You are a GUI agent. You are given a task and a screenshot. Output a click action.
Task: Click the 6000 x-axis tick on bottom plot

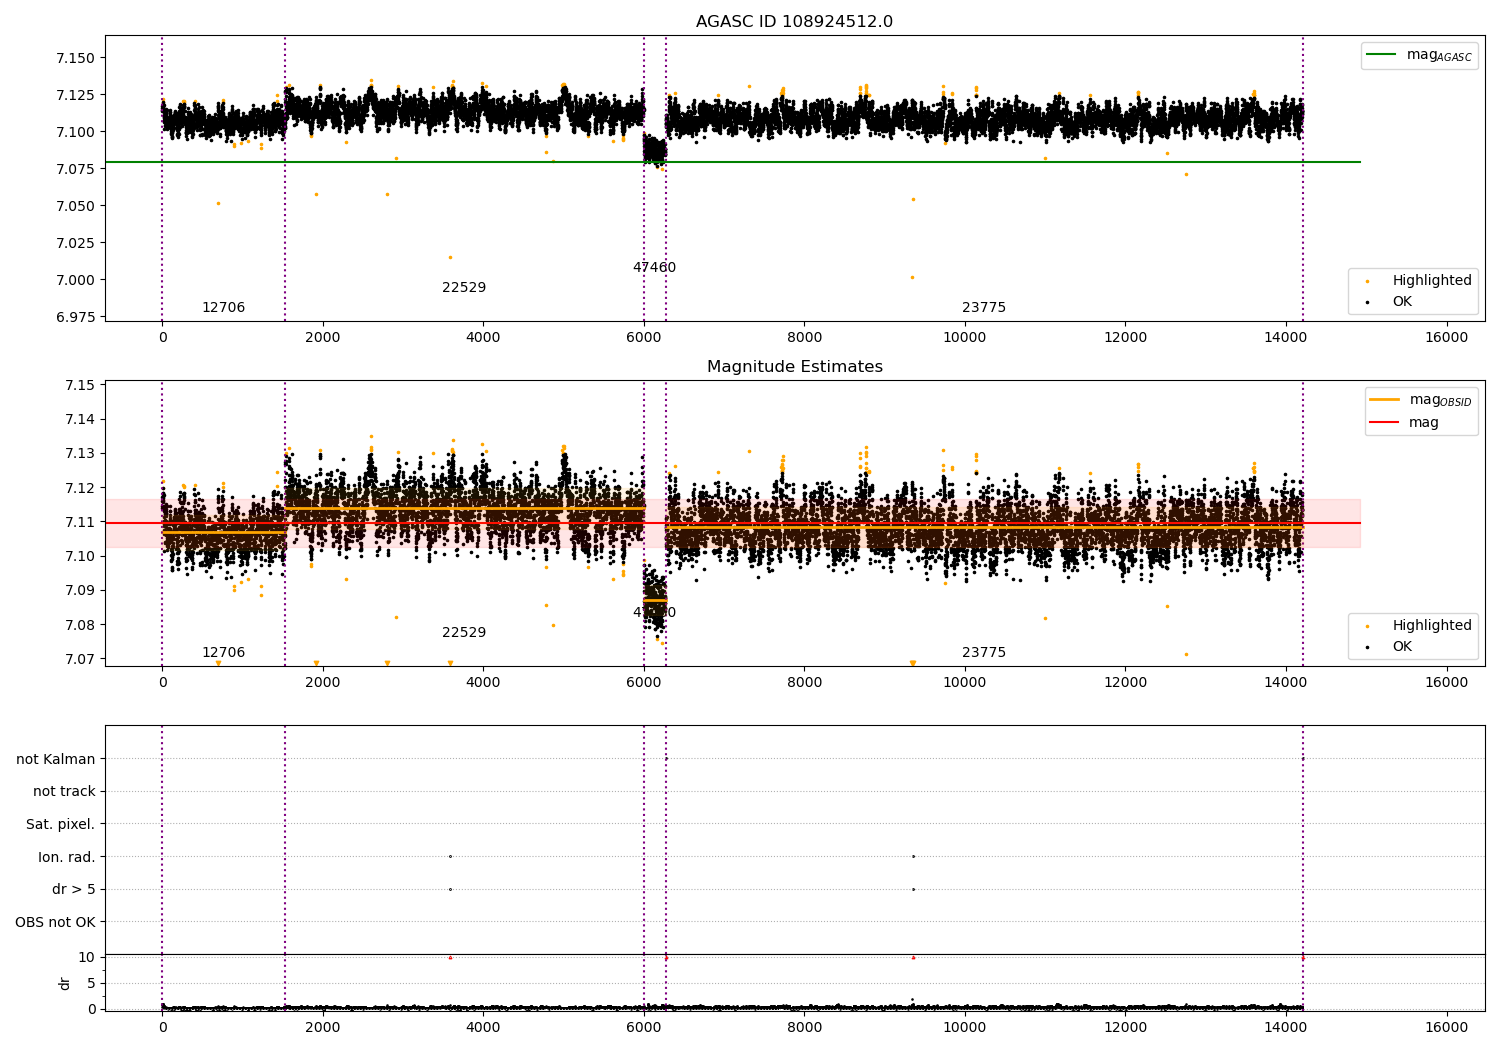pyautogui.click(x=644, y=1028)
